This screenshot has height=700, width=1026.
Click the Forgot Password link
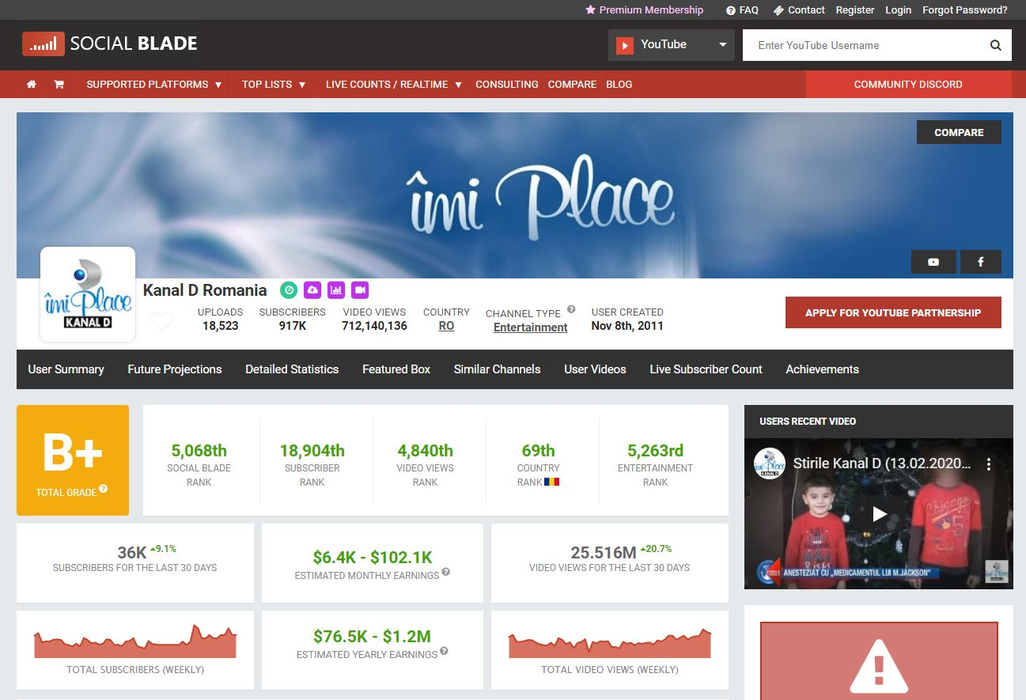(x=964, y=10)
